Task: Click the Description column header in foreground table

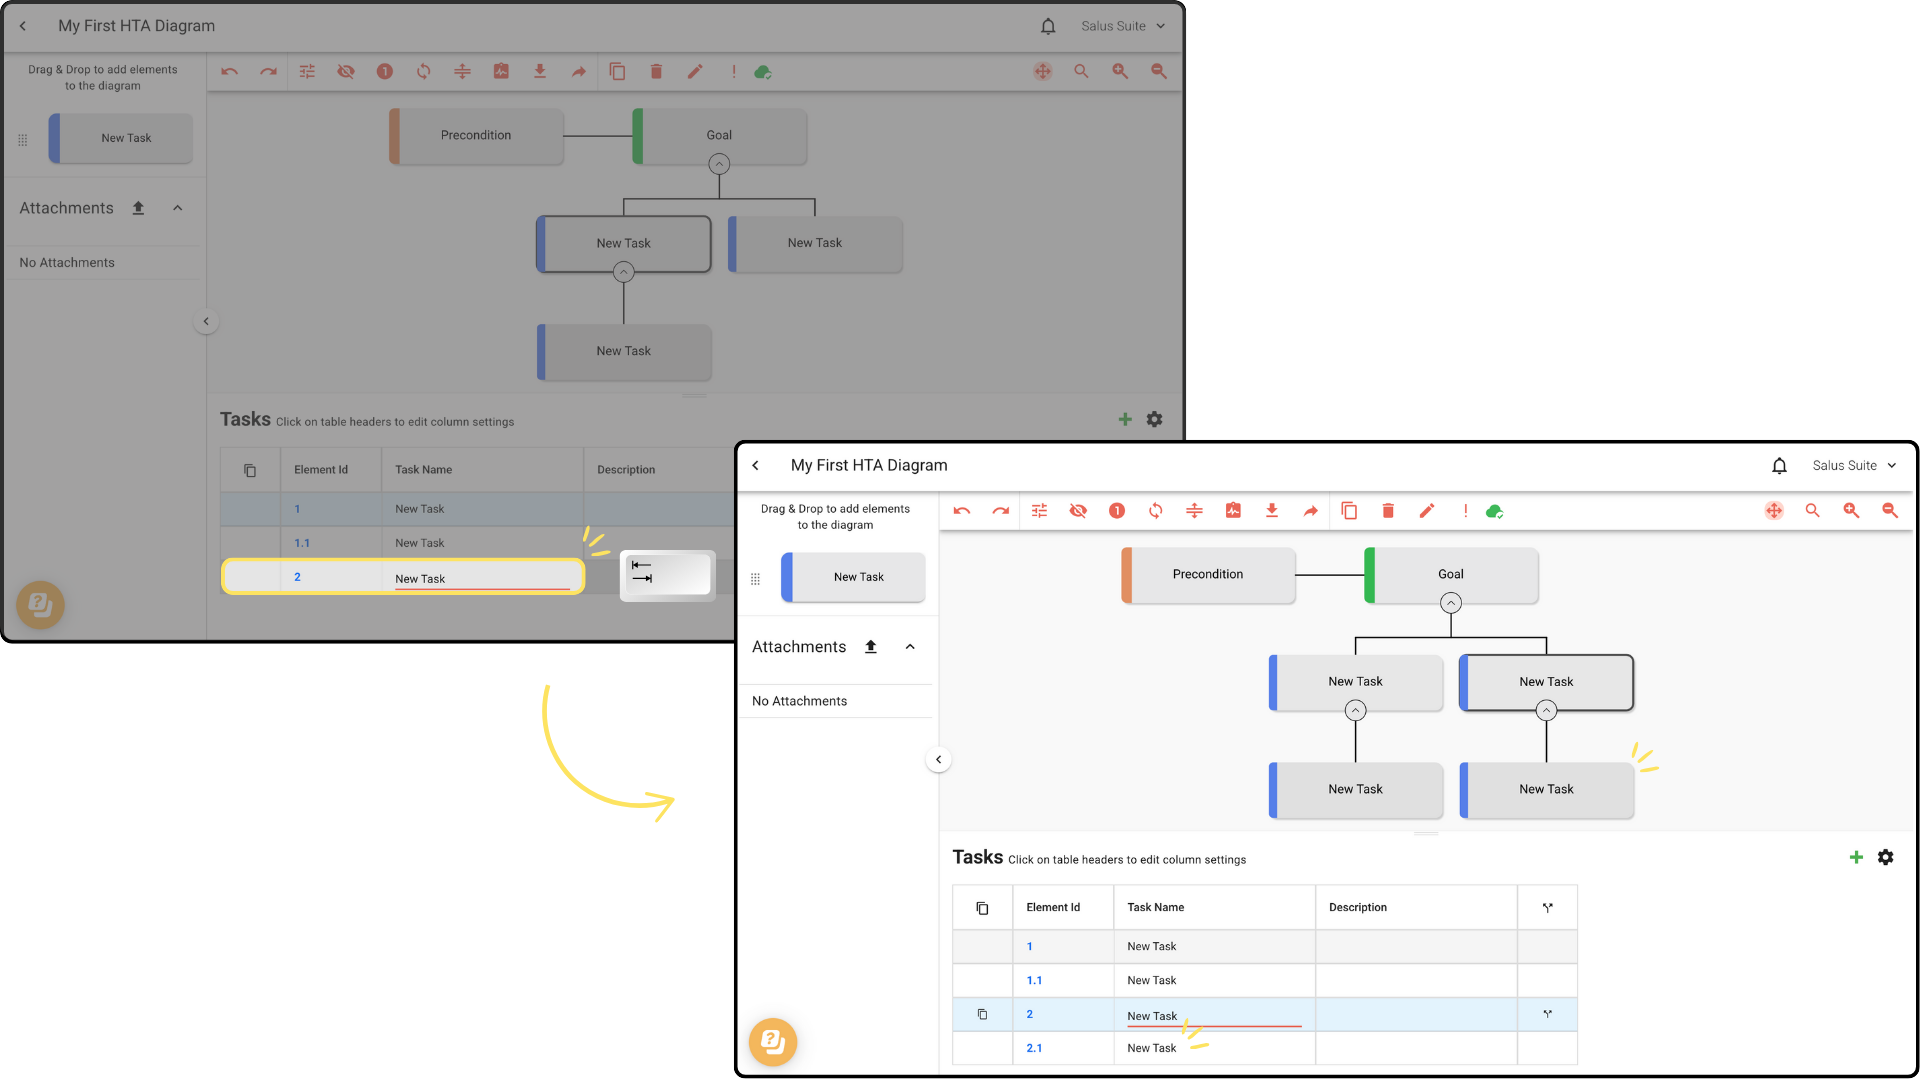Action: [x=1358, y=907]
